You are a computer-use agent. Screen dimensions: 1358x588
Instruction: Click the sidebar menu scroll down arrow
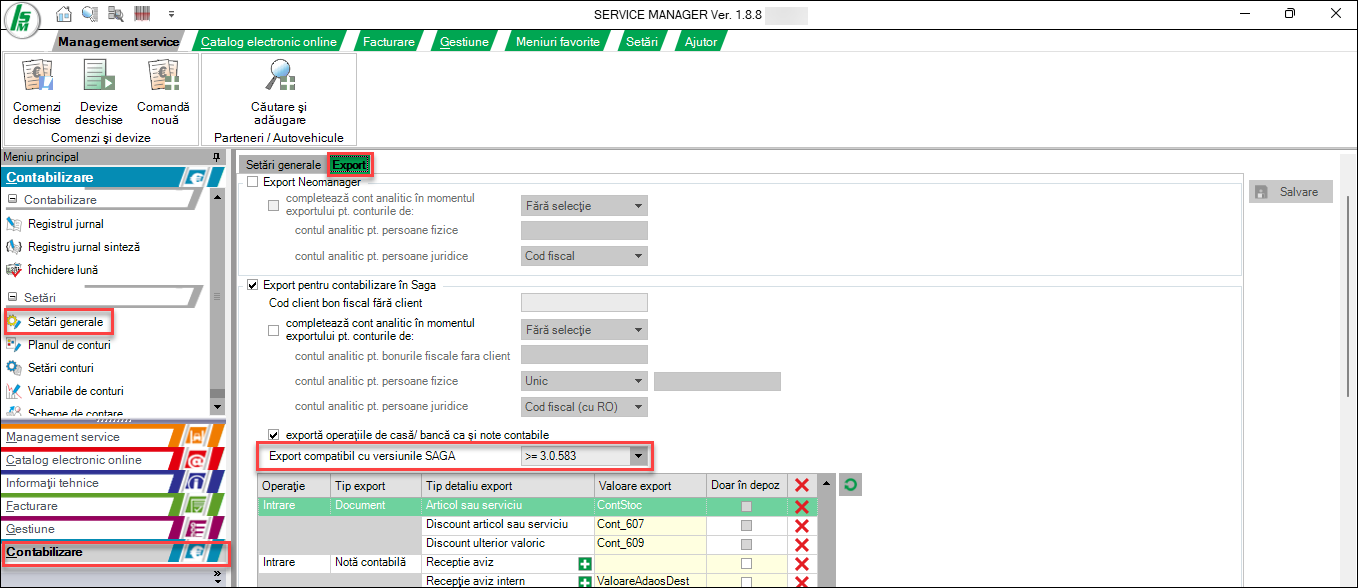point(217,406)
